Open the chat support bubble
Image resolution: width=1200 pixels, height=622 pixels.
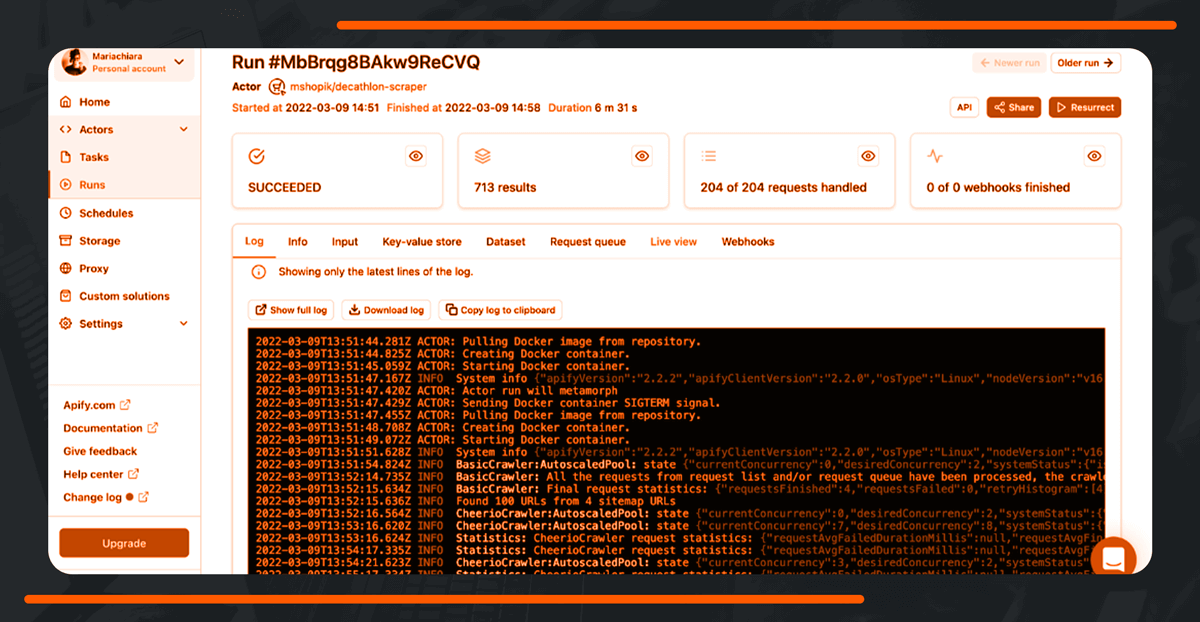coord(1113,559)
